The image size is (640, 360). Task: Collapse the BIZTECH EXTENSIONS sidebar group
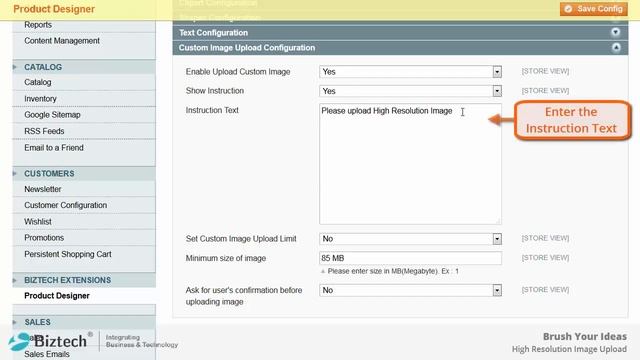[x=84, y=280]
